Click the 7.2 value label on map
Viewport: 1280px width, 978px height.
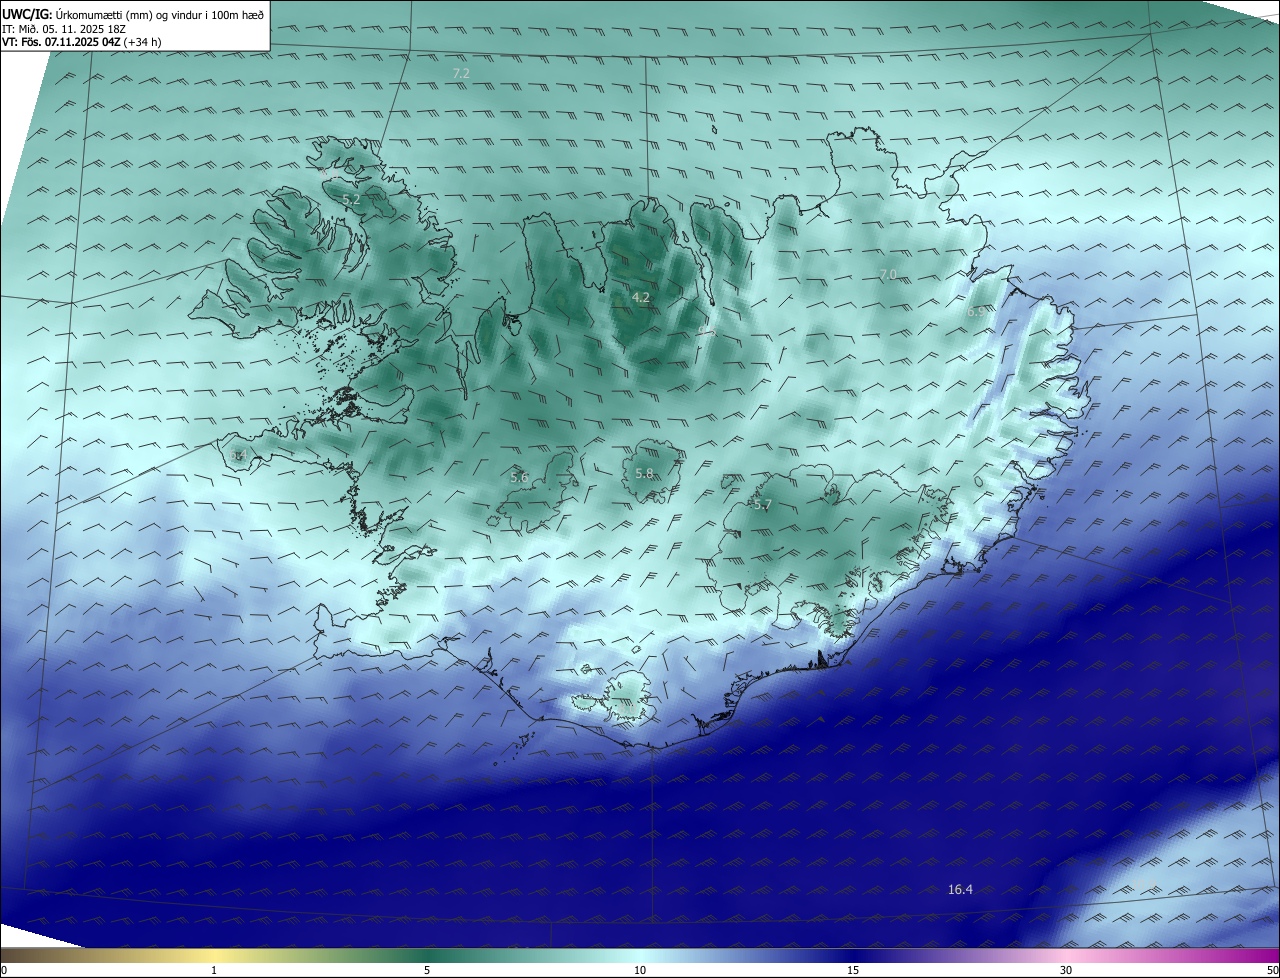point(461,74)
